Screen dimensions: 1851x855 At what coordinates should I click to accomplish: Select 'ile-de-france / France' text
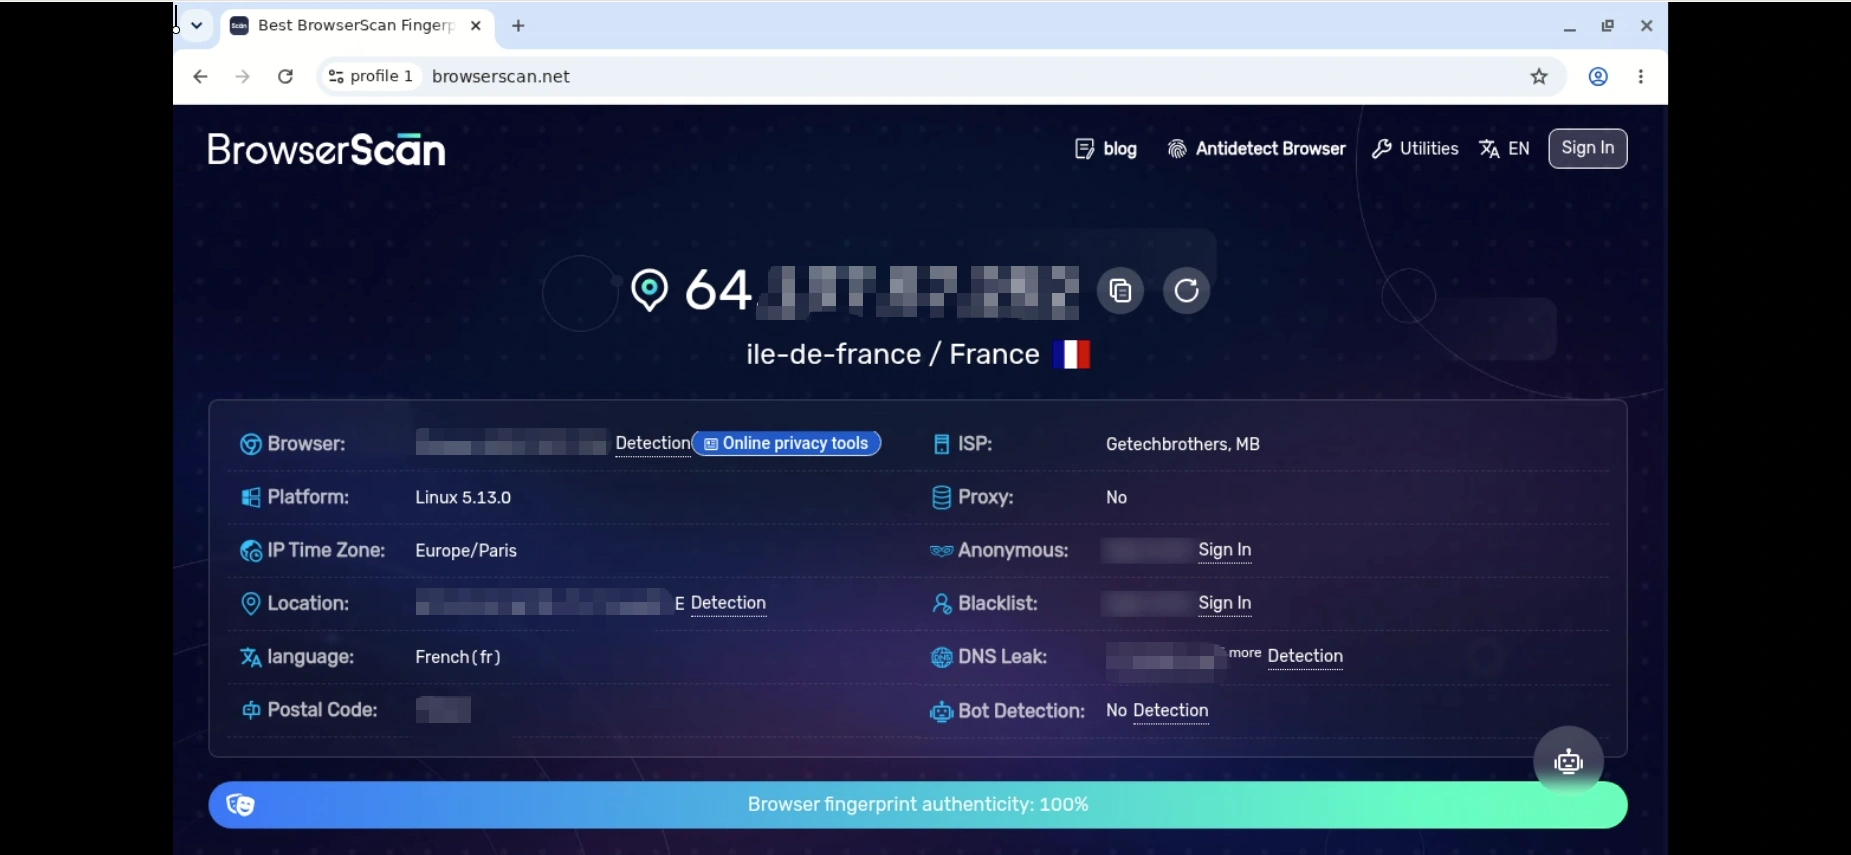893,354
